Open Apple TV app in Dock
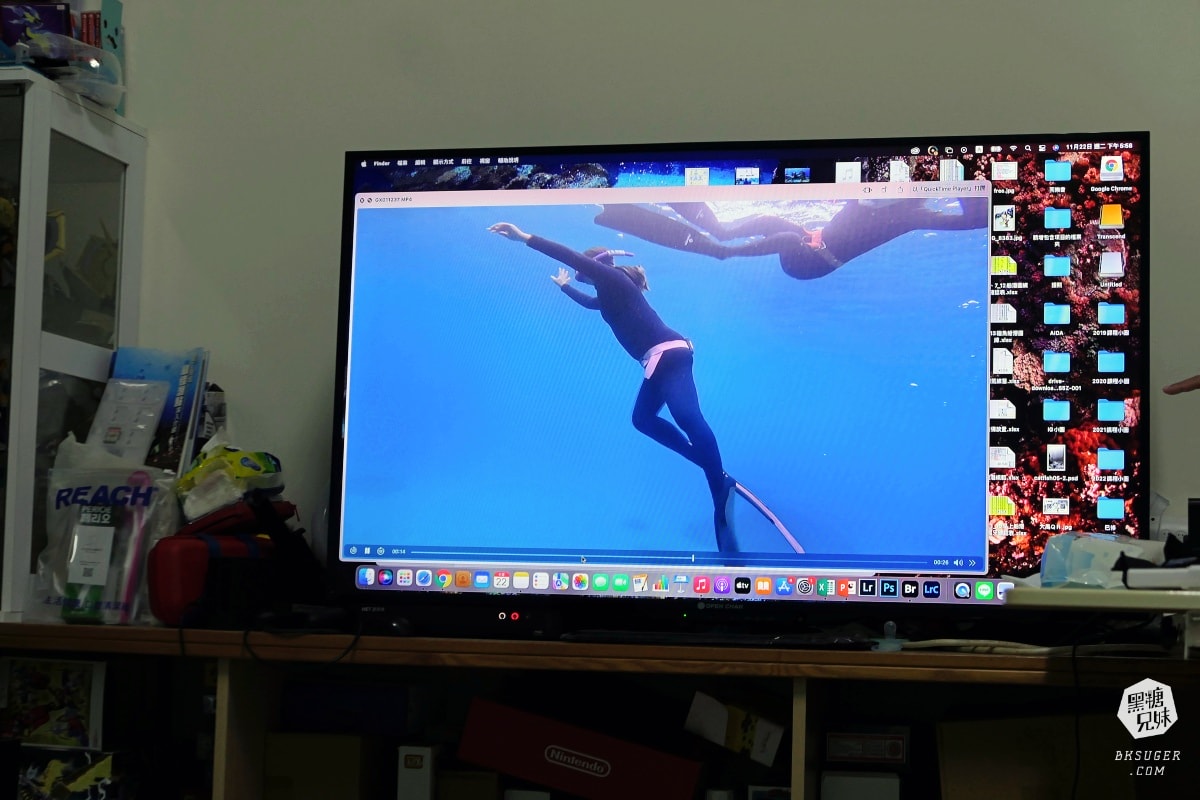The image size is (1200, 800). pyautogui.click(x=742, y=585)
